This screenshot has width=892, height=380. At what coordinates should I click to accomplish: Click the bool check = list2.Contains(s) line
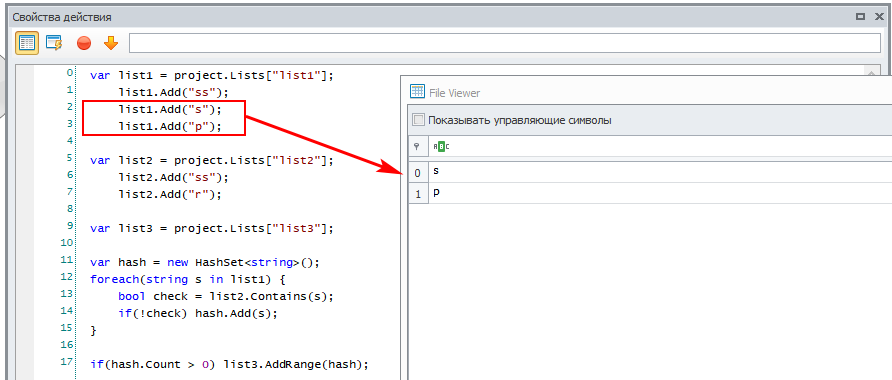click(x=226, y=297)
